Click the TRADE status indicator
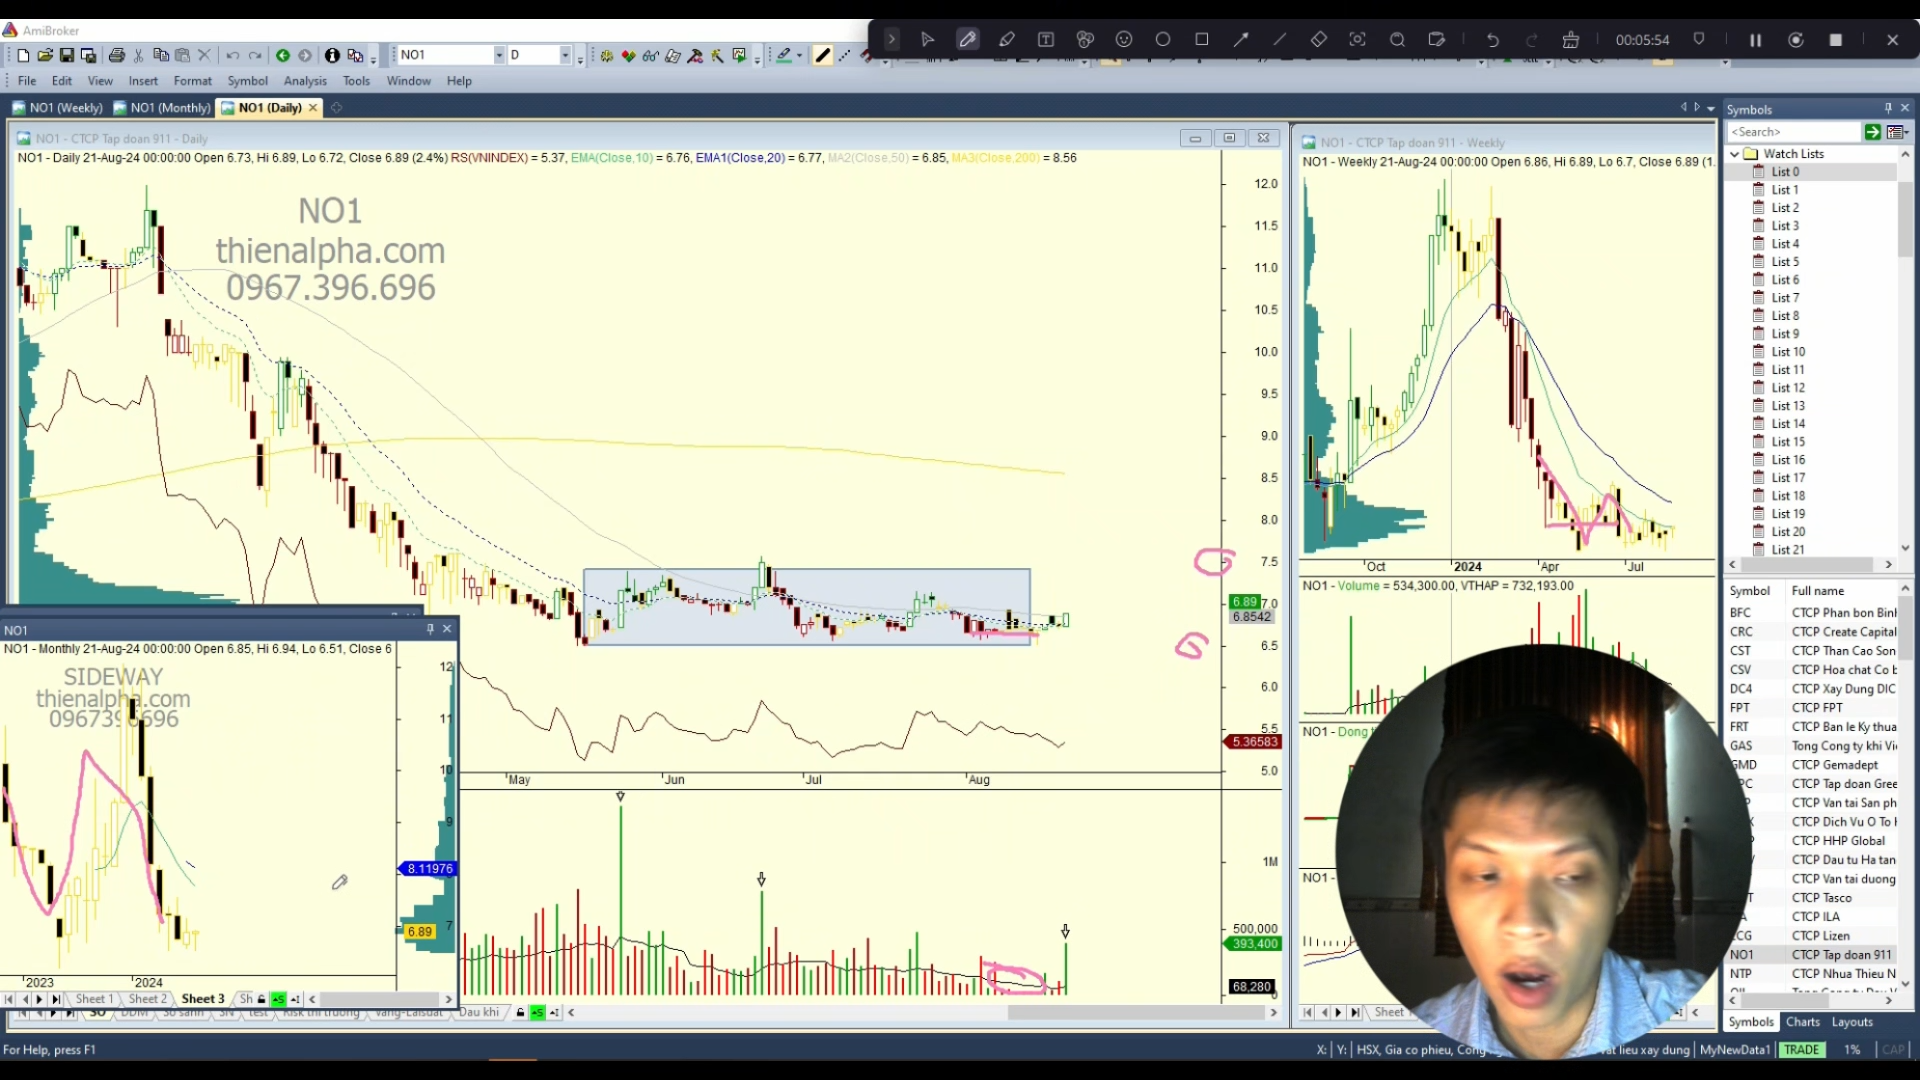The image size is (1920, 1080). click(1801, 1050)
